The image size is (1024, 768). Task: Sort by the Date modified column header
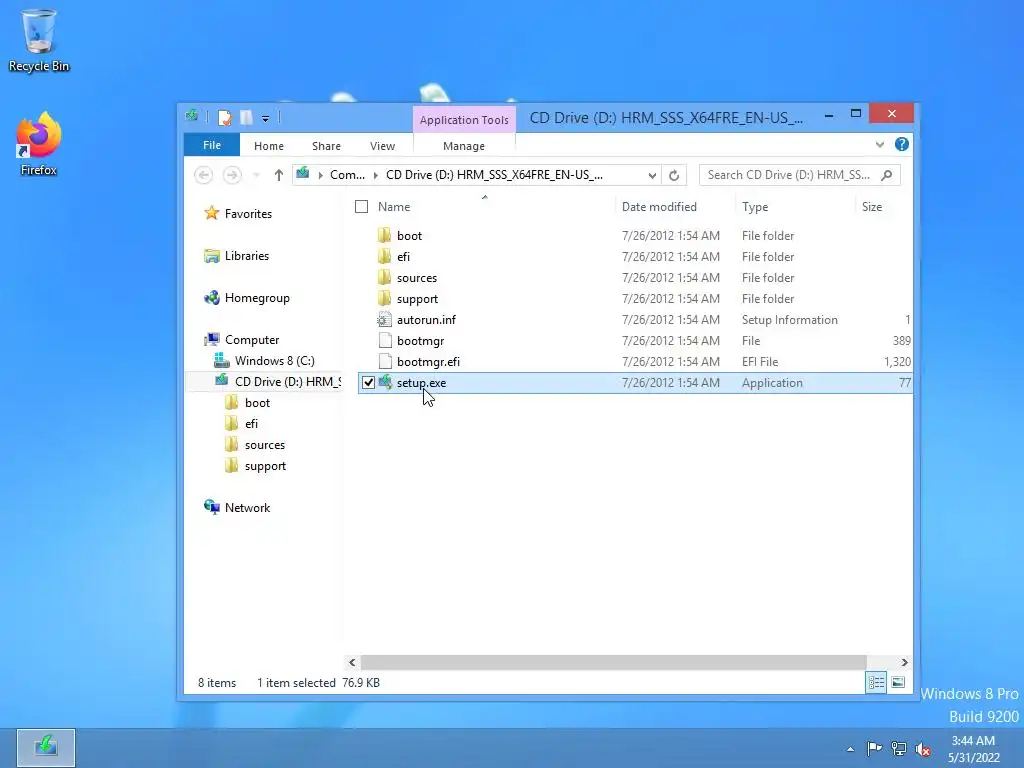659,206
